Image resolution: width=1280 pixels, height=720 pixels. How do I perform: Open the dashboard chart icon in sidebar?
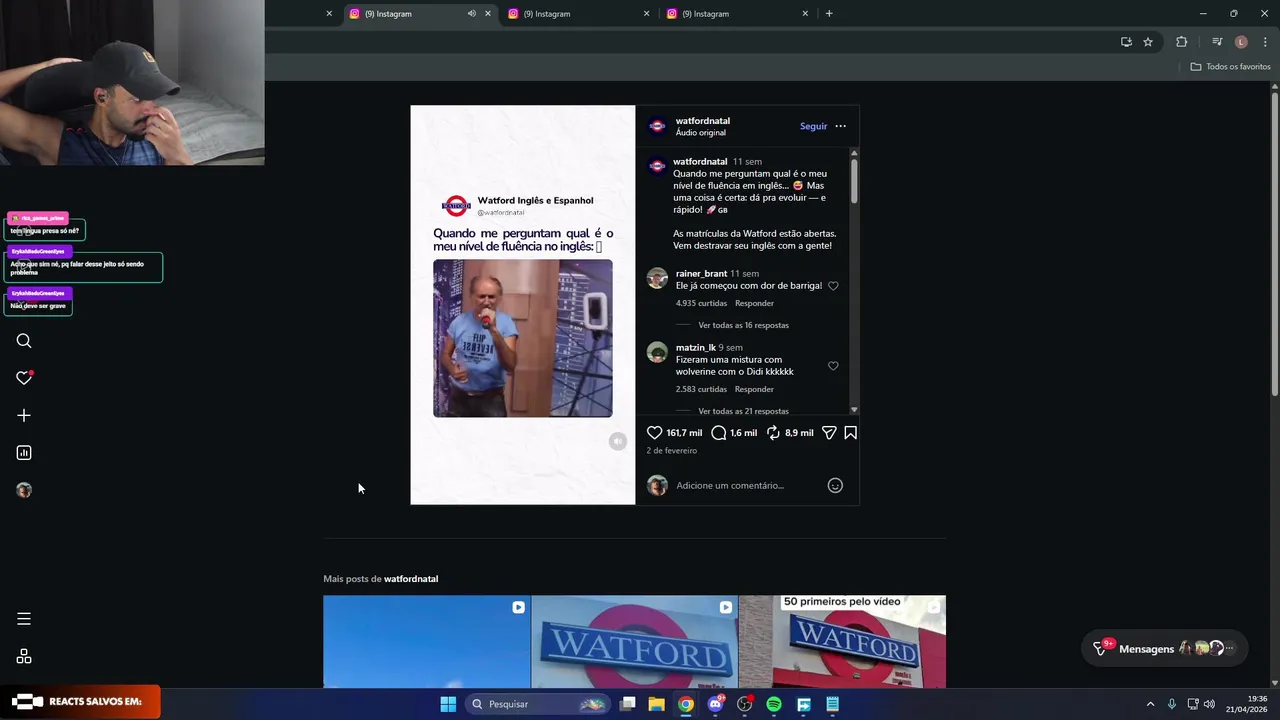24,453
